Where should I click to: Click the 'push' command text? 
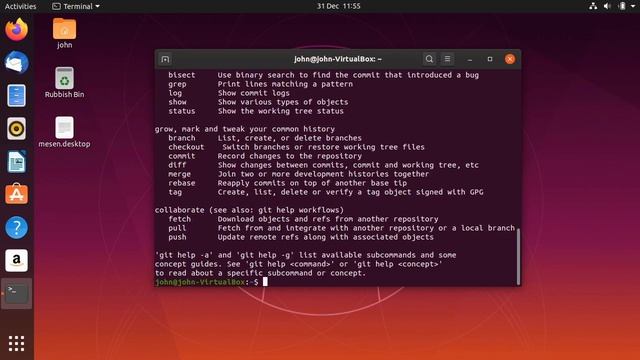point(177,237)
